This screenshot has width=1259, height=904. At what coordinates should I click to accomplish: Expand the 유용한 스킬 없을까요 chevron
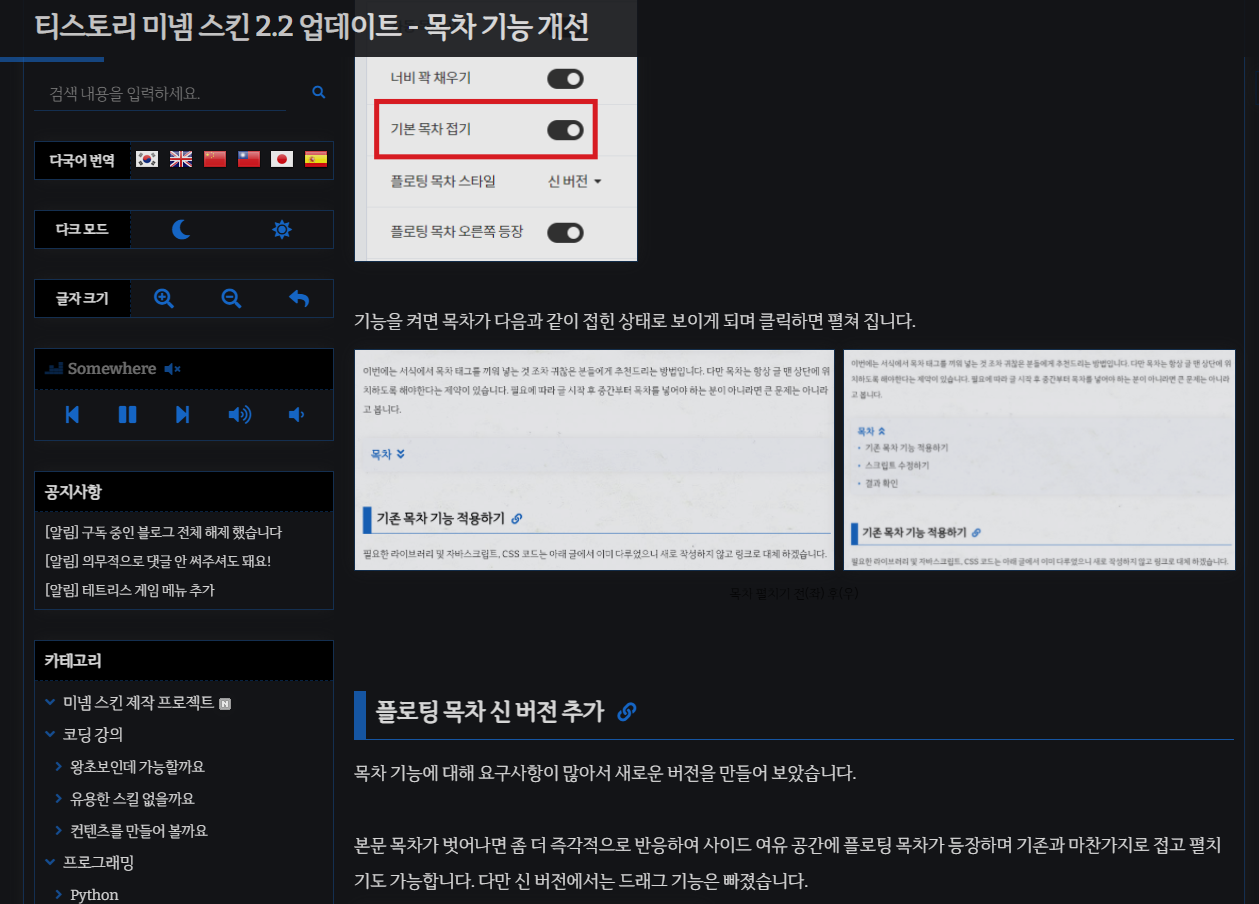pyautogui.click(x=59, y=799)
